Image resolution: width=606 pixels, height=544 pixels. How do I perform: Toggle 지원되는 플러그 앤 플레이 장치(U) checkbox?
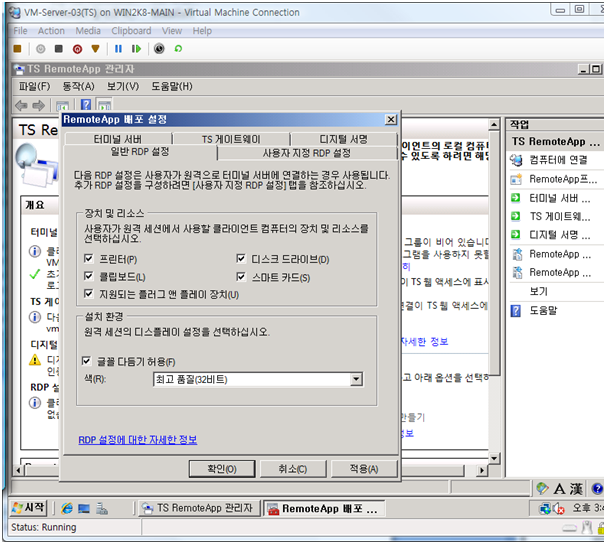(89, 294)
